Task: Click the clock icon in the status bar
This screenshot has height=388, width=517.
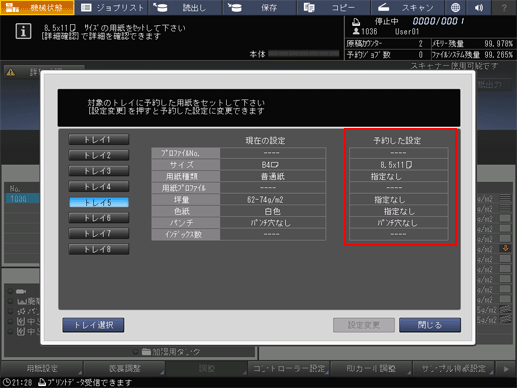Action: (x=6, y=383)
